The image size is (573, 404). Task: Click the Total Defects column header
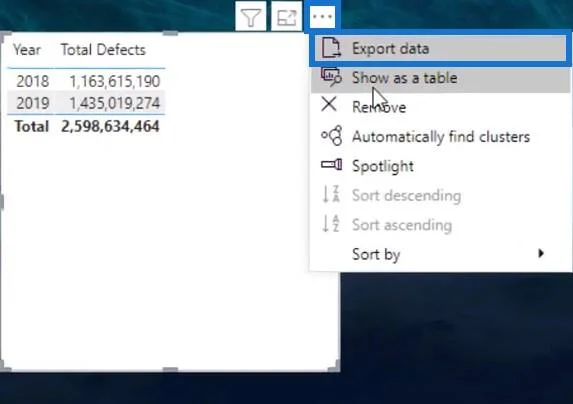tap(103, 50)
